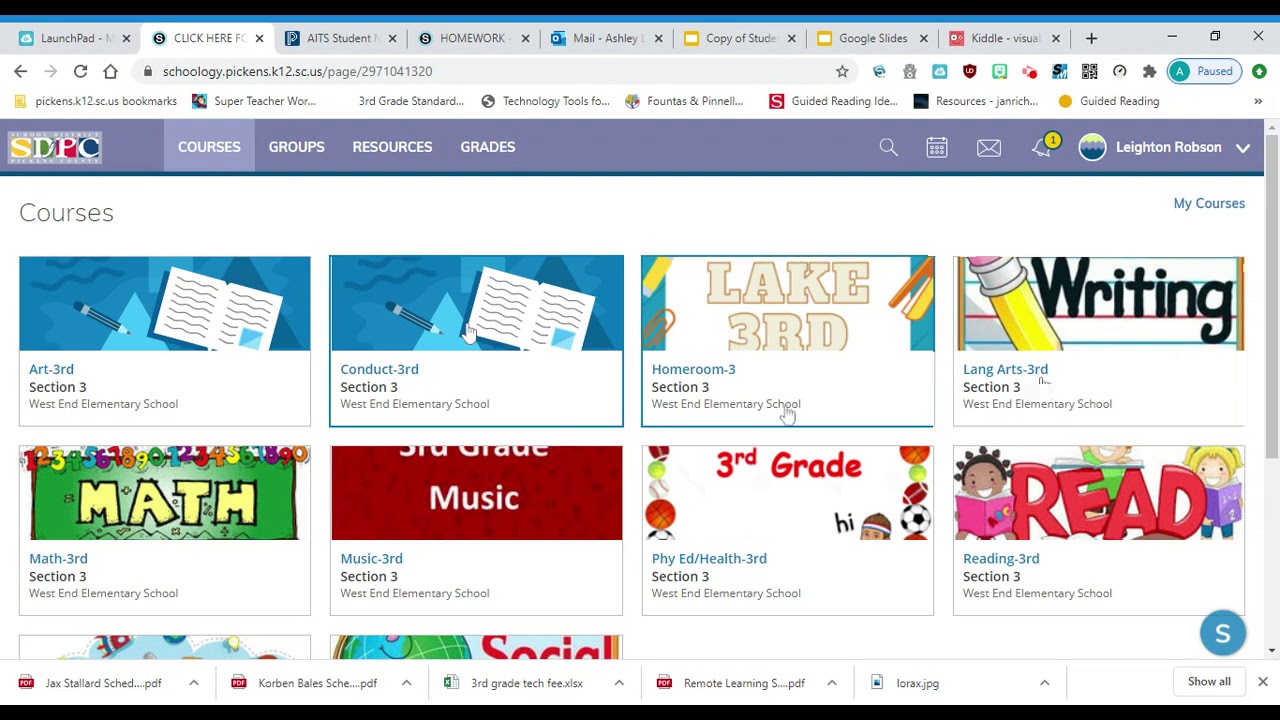Image resolution: width=1280 pixels, height=720 pixels.
Task: Reload the current page
Action: pyautogui.click(x=80, y=71)
